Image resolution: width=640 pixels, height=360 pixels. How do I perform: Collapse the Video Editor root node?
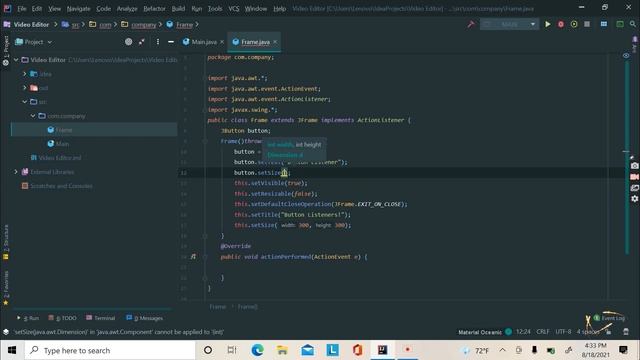point(16,60)
